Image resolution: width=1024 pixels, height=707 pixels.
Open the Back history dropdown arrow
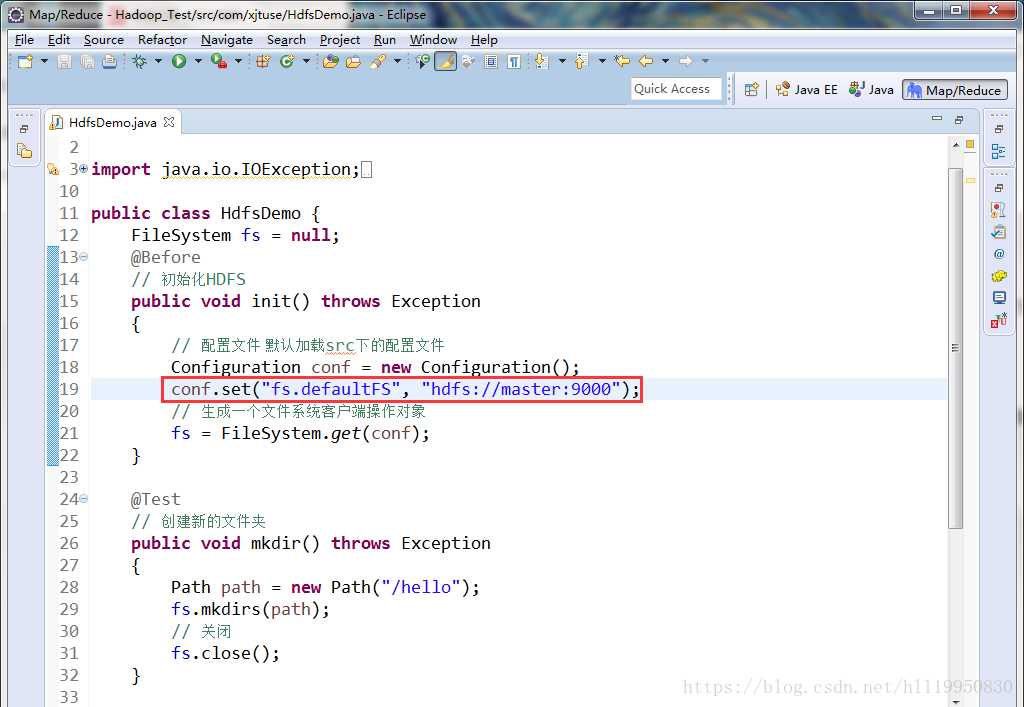click(665, 61)
